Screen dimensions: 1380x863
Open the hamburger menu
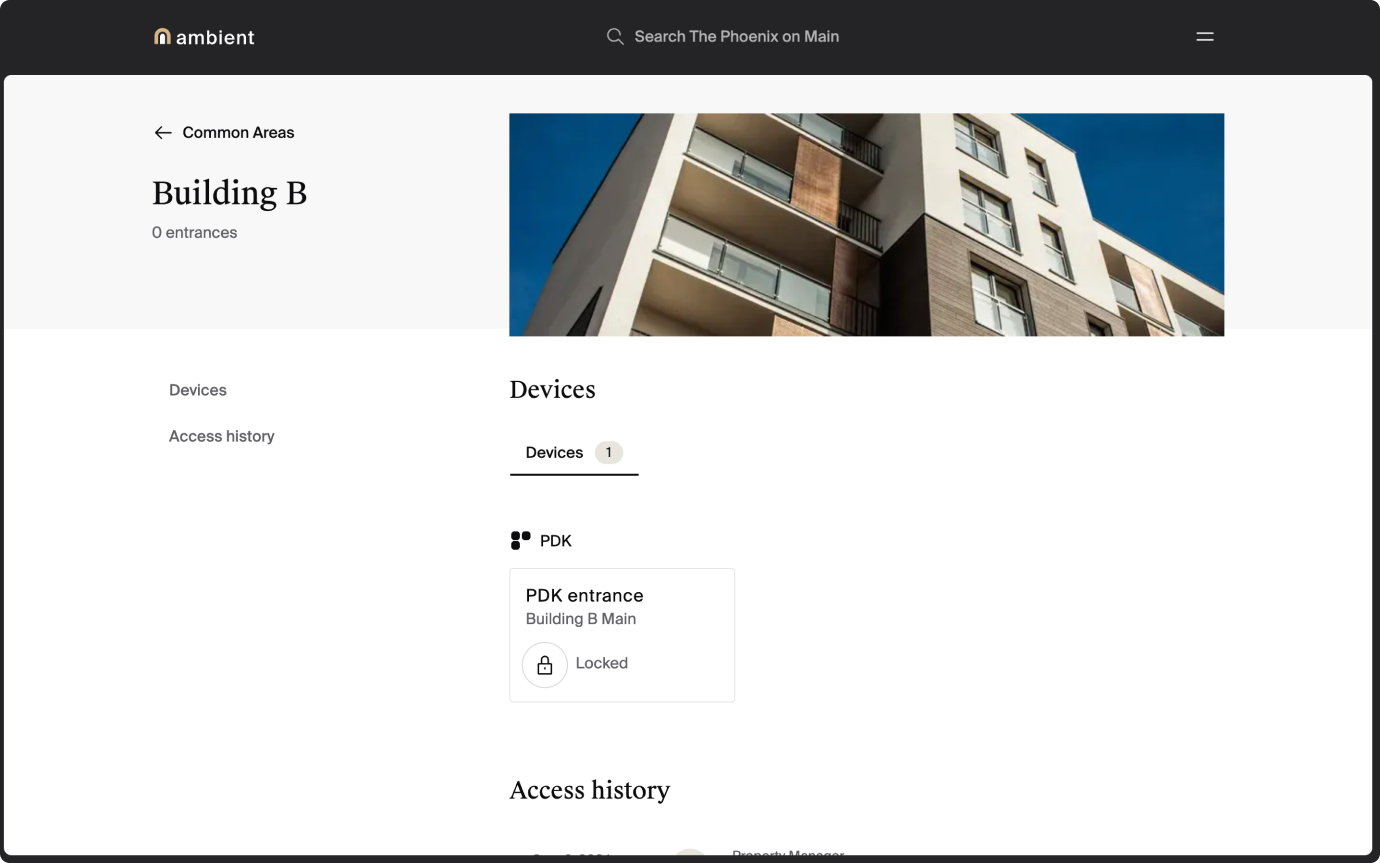click(1205, 37)
